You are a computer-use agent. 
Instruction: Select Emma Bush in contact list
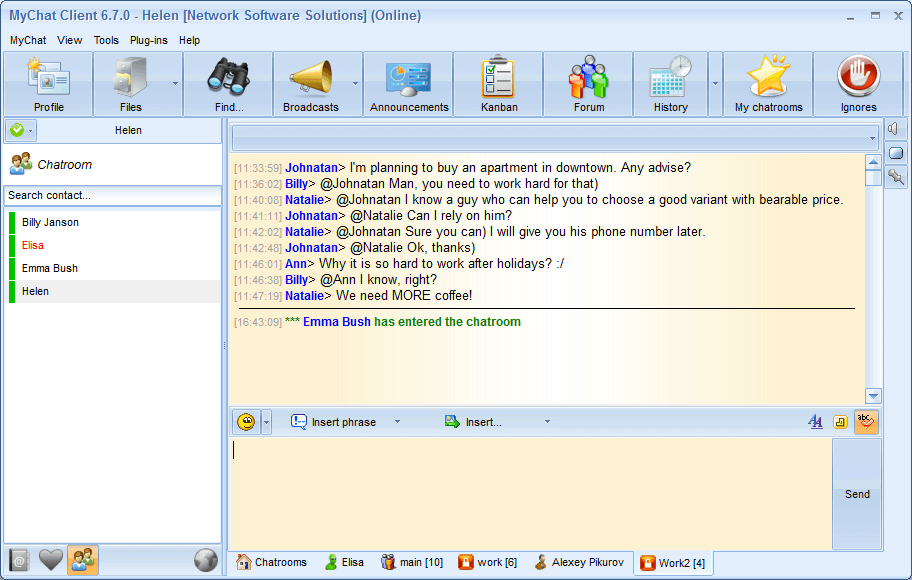tap(114, 268)
